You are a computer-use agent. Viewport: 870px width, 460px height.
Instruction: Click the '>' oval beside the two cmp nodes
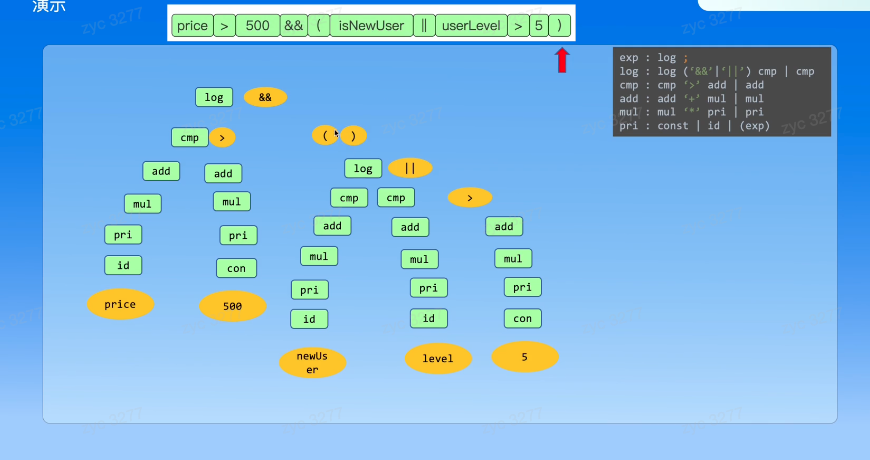(x=470, y=198)
